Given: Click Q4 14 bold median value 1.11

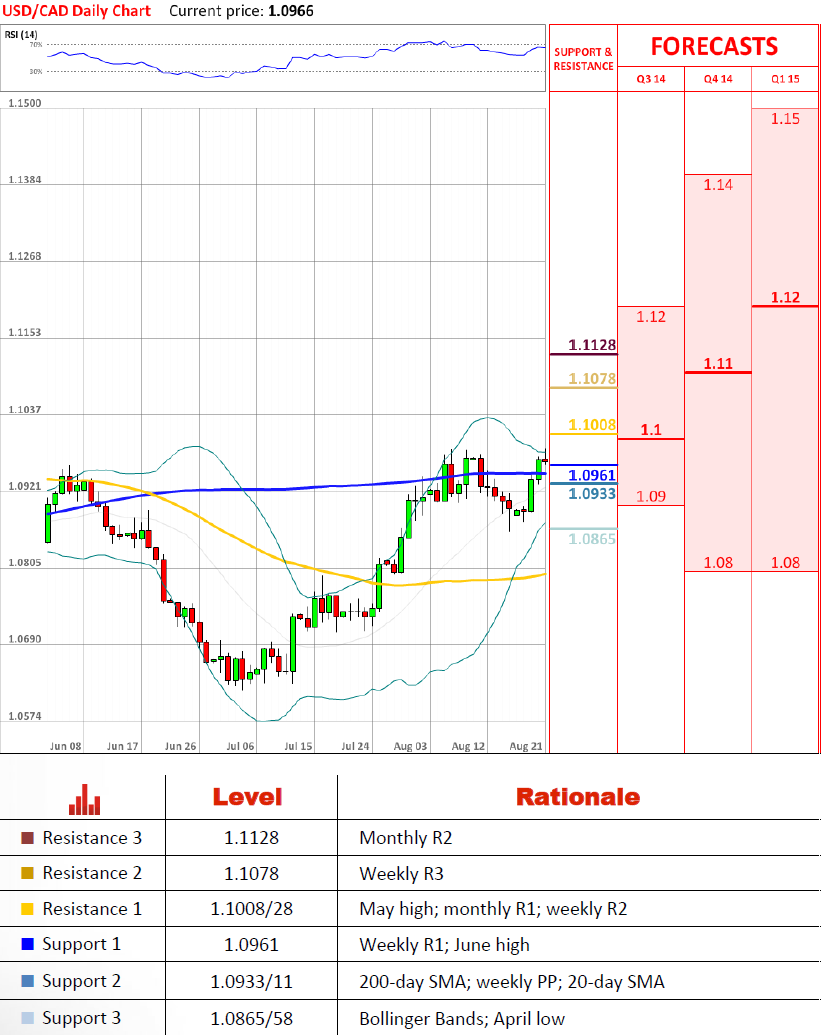Looking at the screenshot, I should coord(718,364).
